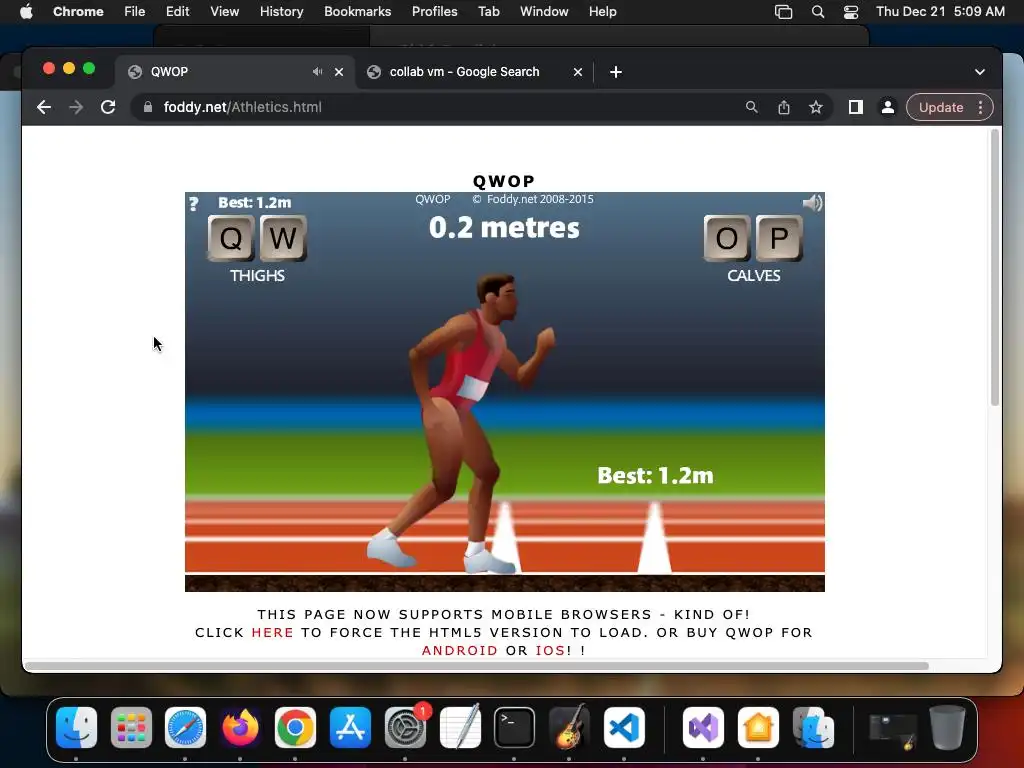Open the View menu
This screenshot has height=768, width=1024.
[224, 12]
